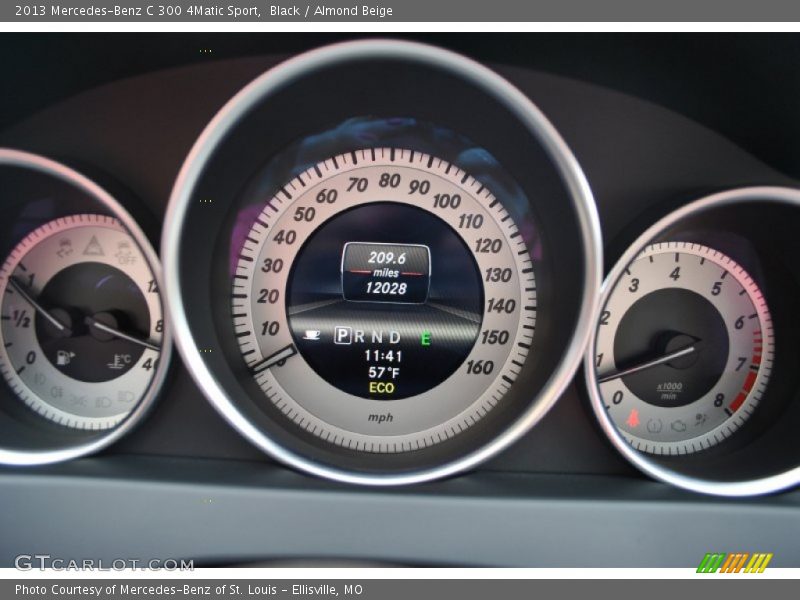Click the 160 mark on speedometer
This screenshot has width=800, height=600.
coord(480,367)
